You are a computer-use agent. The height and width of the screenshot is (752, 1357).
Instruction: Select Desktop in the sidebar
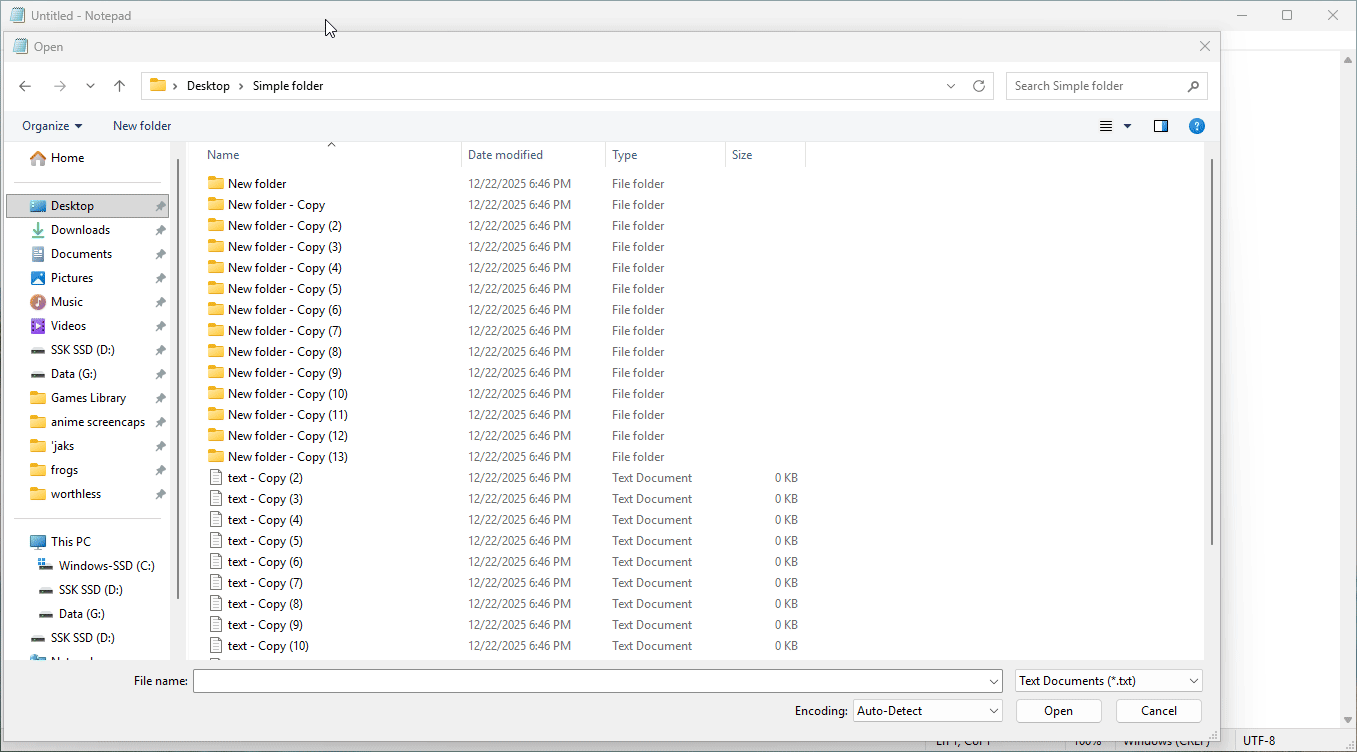click(87, 206)
